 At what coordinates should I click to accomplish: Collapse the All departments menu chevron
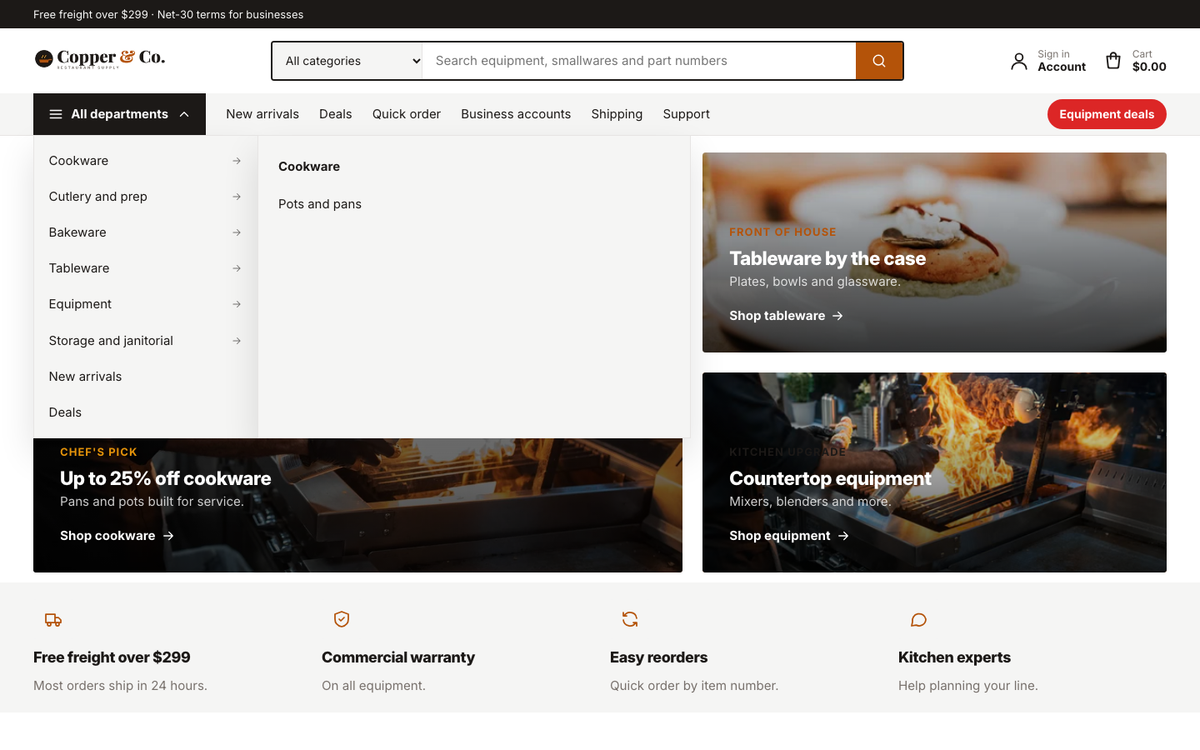pos(184,114)
